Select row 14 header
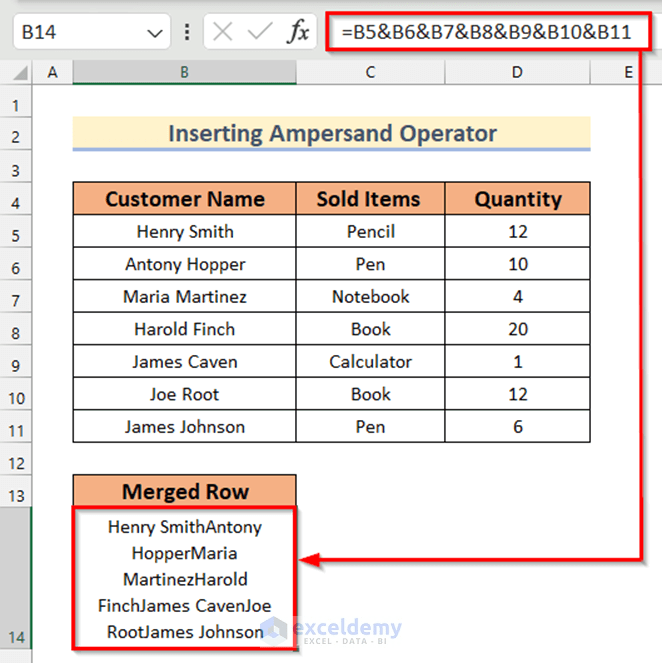Viewport: 662px width, 663px height. 16,578
